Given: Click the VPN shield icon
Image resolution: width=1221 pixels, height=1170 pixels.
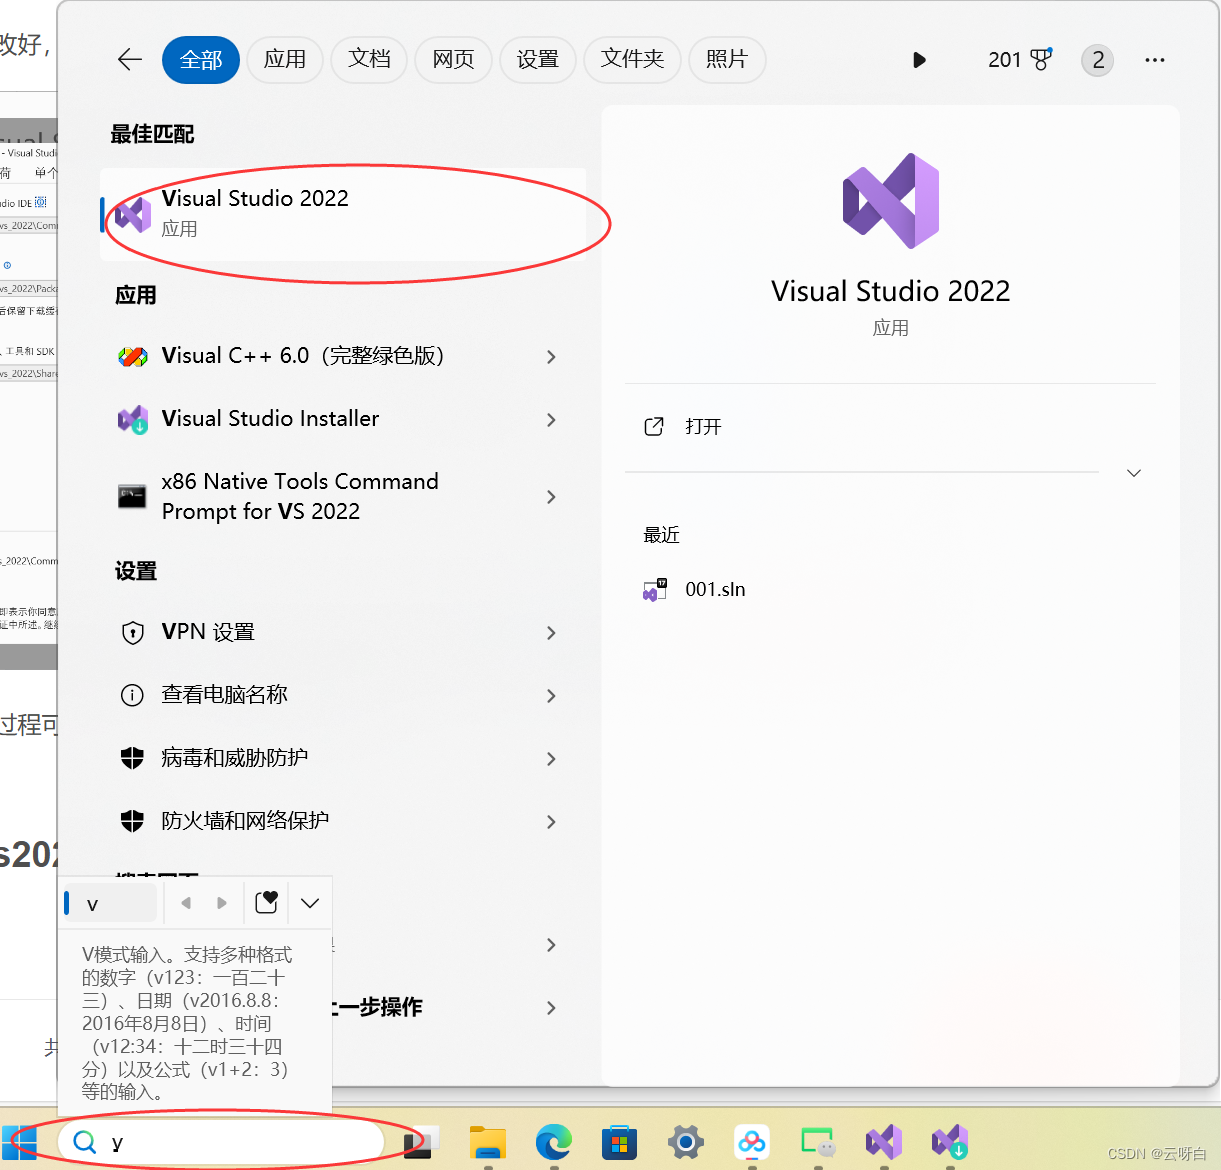Looking at the screenshot, I should click(132, 633).
